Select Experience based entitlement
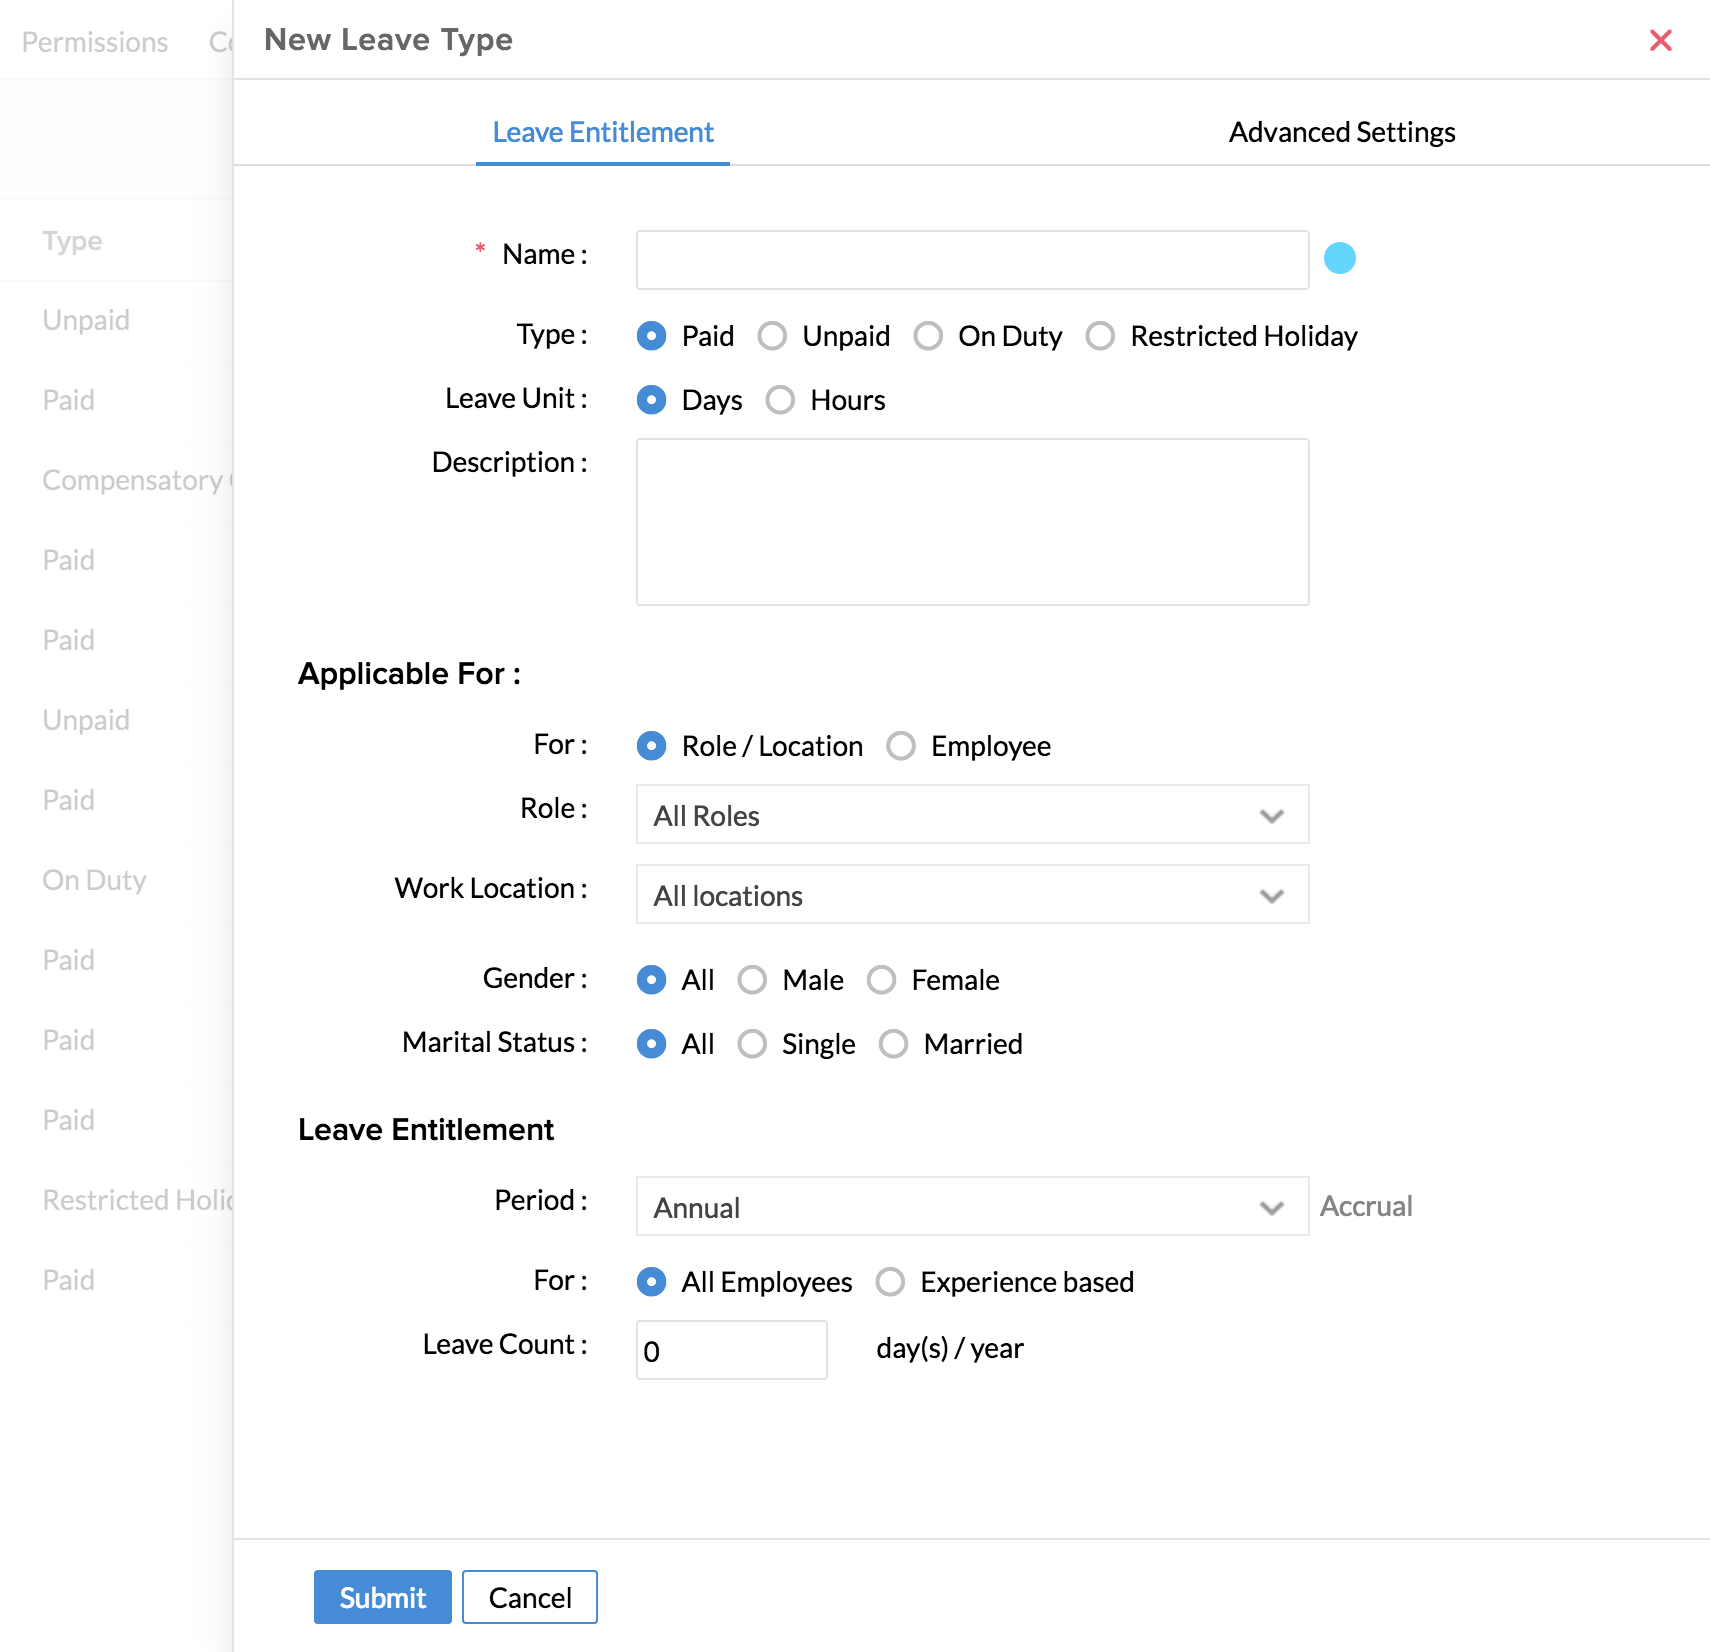This screenshot has width=1710, height=1652. [890, 1282]
